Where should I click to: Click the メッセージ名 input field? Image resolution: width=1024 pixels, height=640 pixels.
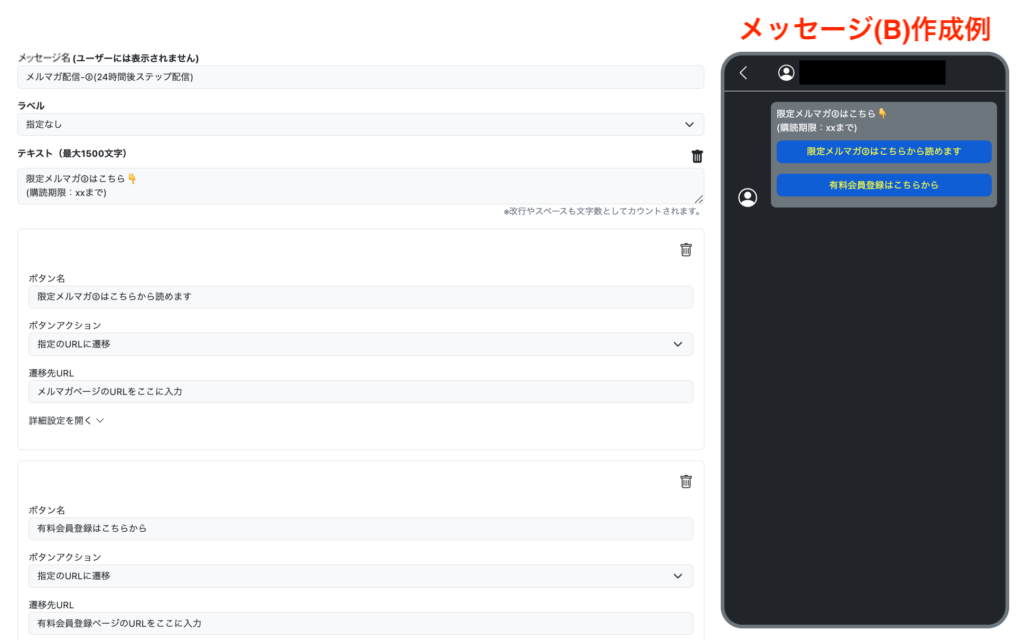360,77
